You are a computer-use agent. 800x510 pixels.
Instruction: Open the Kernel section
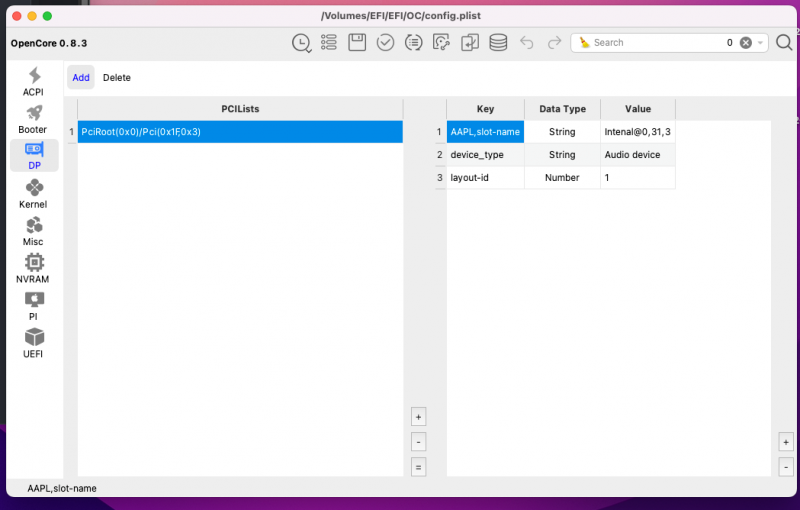click(x=34, y=194)
